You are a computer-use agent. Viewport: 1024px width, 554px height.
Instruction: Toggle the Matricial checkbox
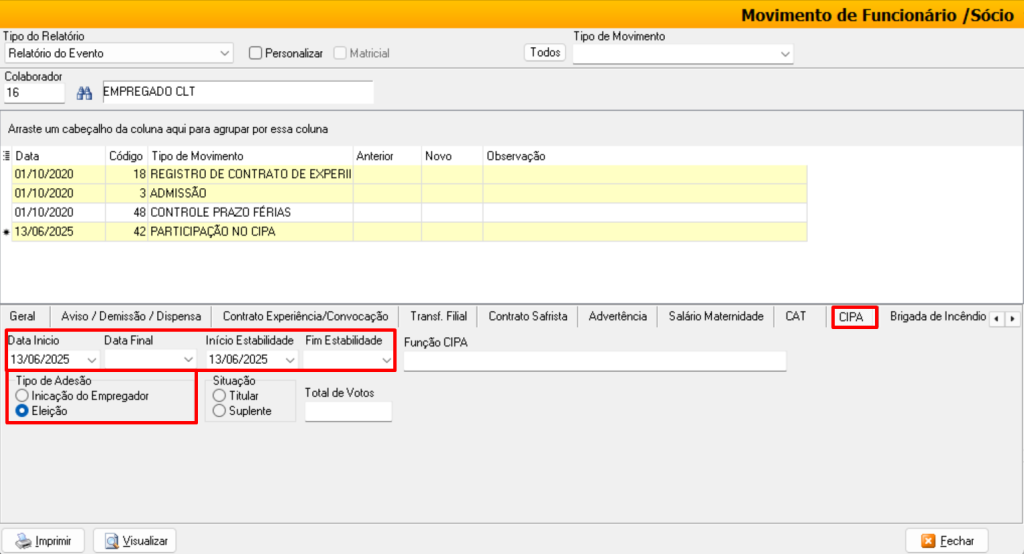(x=340, y=53)
